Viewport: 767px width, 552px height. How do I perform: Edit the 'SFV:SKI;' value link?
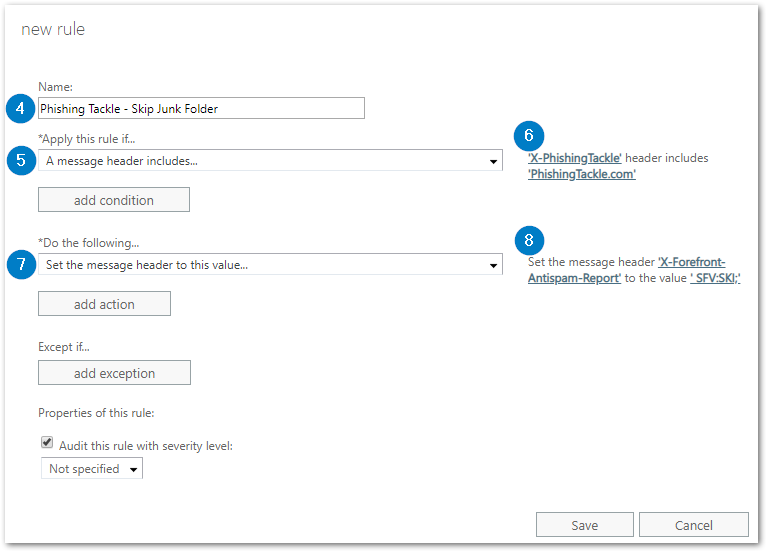coord(715,278)
